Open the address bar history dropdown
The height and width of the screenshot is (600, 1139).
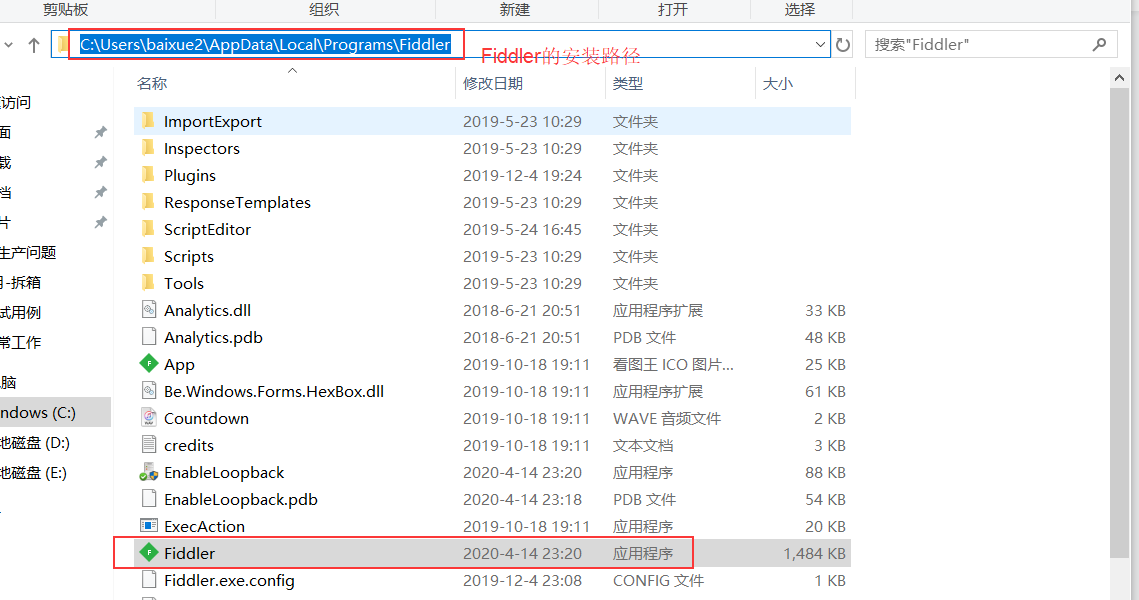click(x=820, y=45)
